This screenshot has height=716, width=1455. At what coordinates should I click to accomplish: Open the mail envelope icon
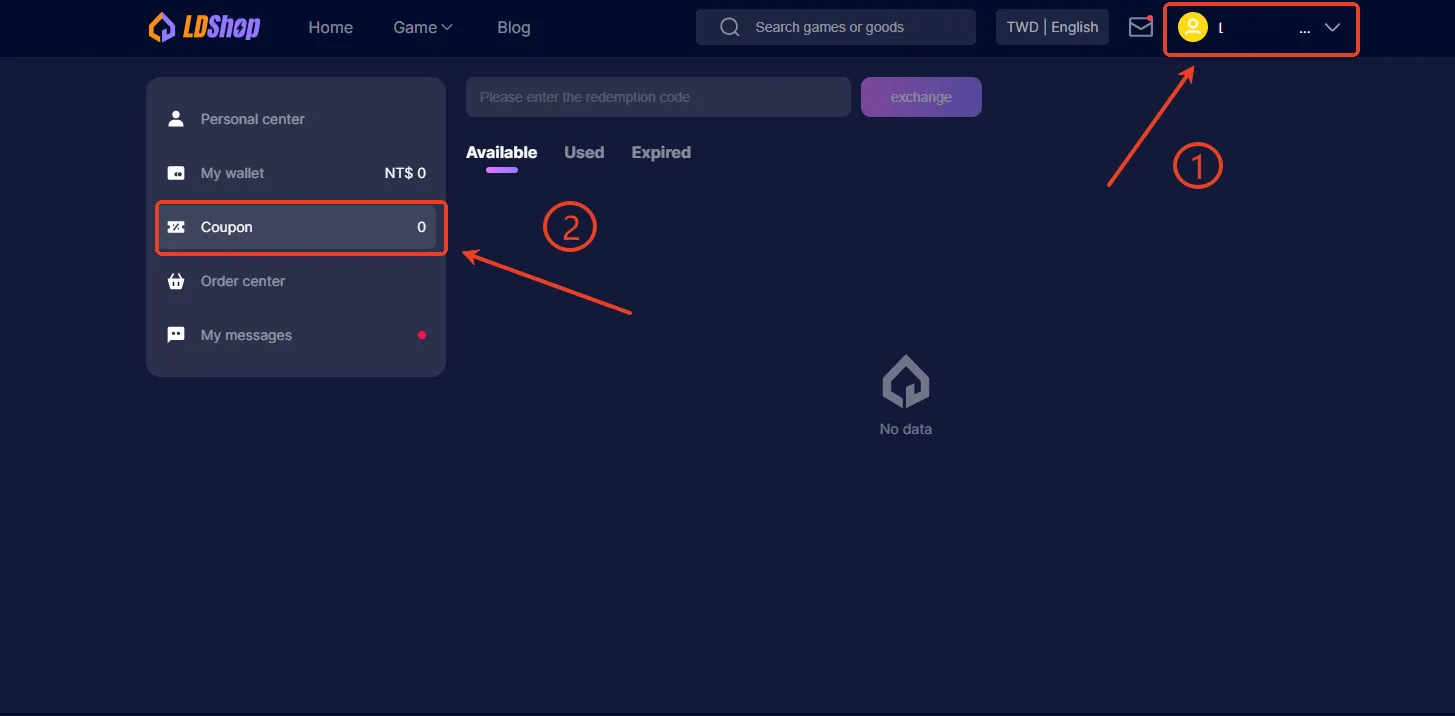click(1140, 27)
